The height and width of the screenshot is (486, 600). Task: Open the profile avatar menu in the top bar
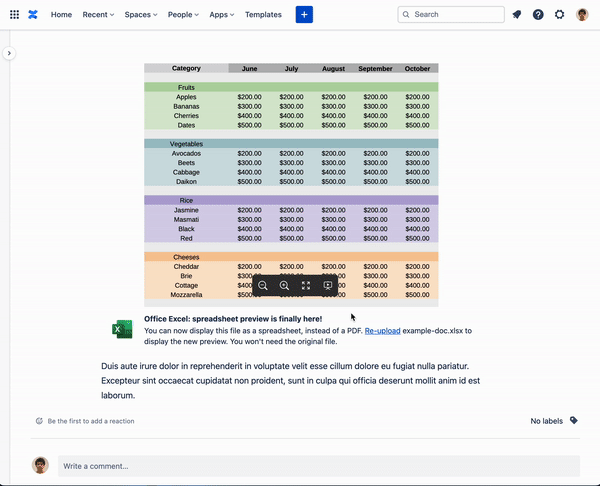tap(582, 15)
